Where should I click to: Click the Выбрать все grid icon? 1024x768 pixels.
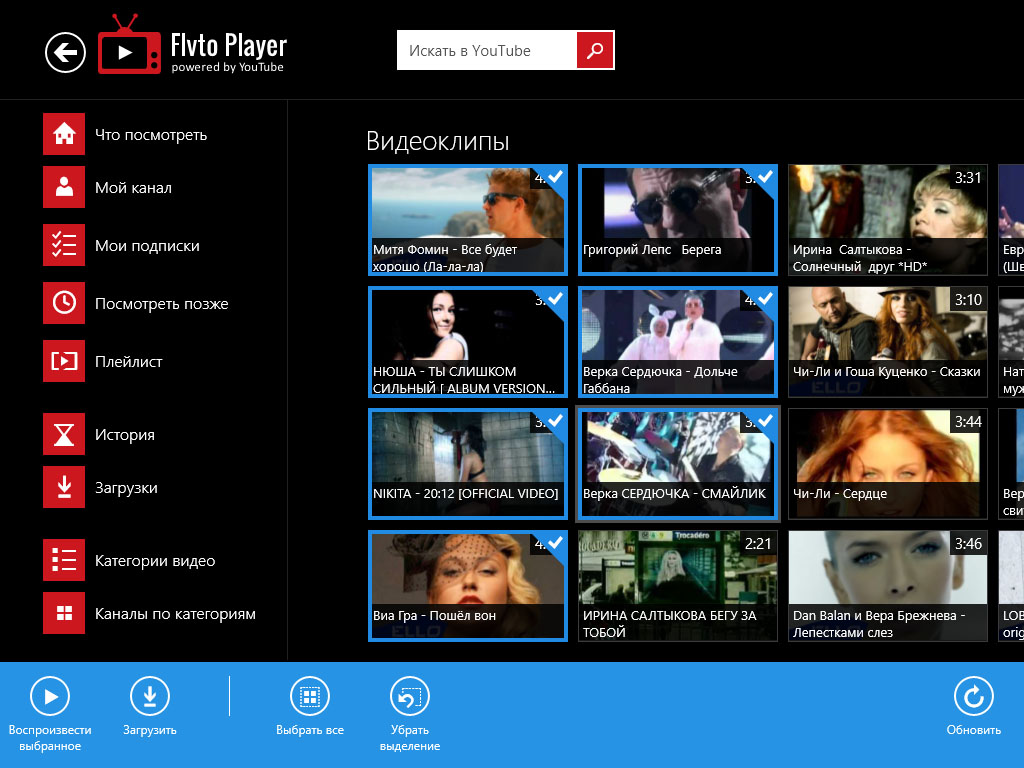pyautogui.click(x=310, y=697)
